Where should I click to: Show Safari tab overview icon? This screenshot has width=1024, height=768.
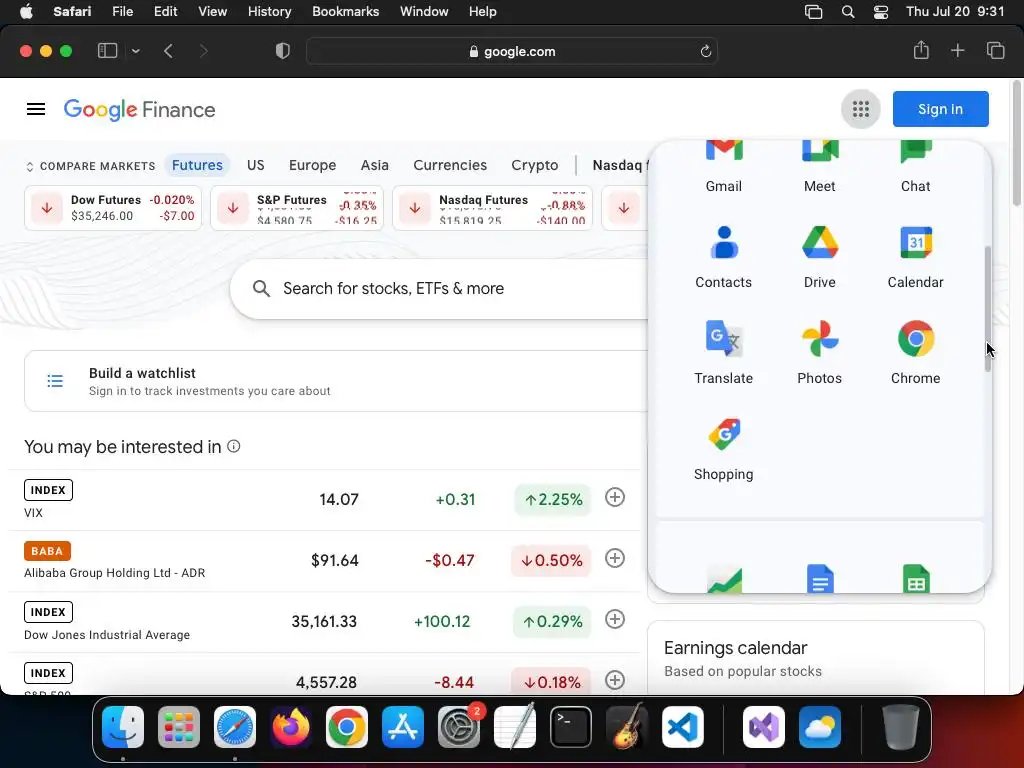[995, 50]
